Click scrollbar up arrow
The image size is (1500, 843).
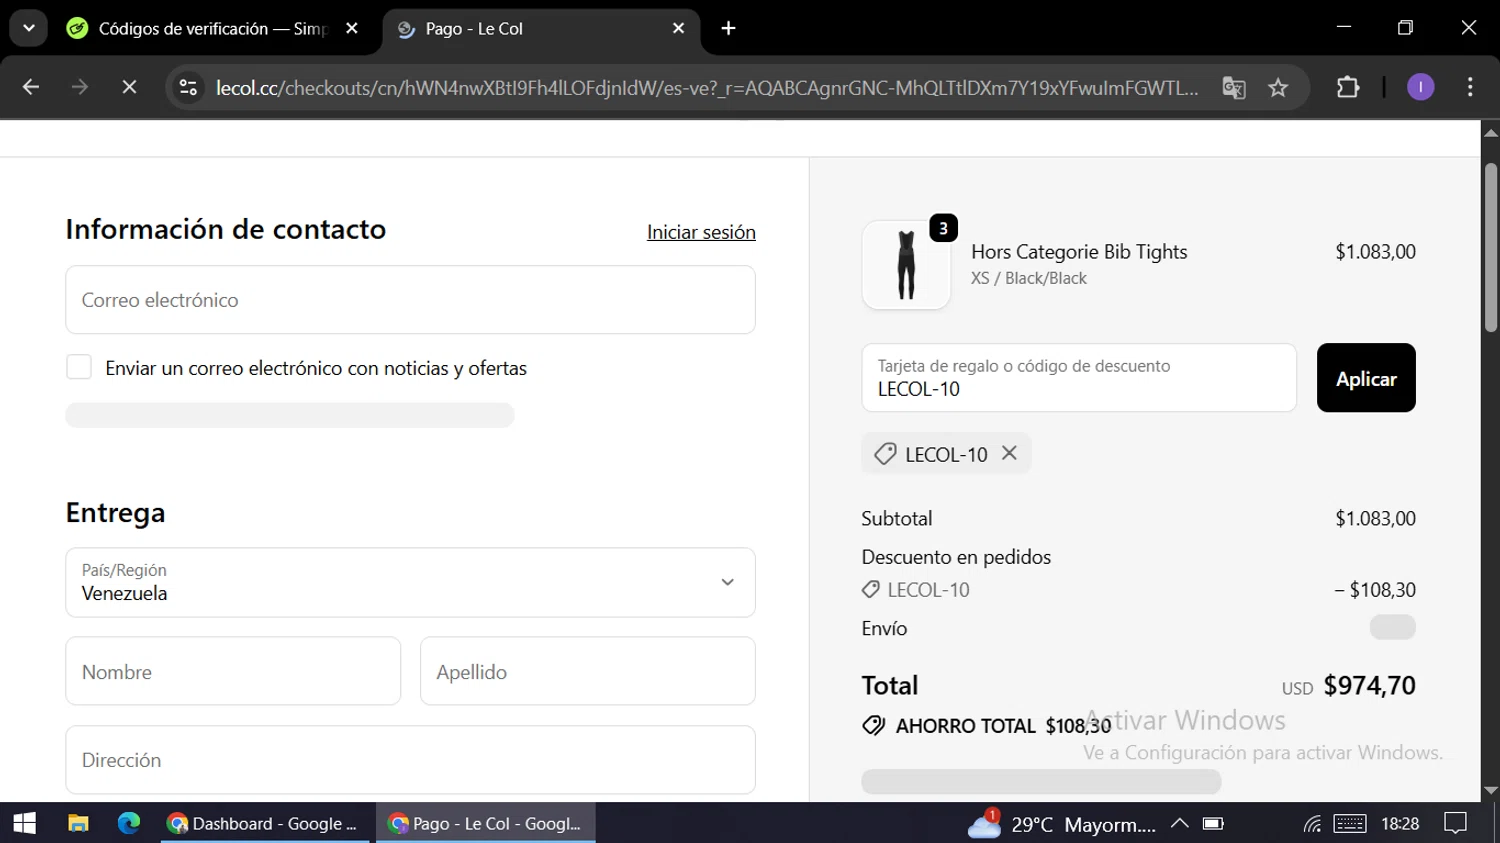[x=1491, y=132]
